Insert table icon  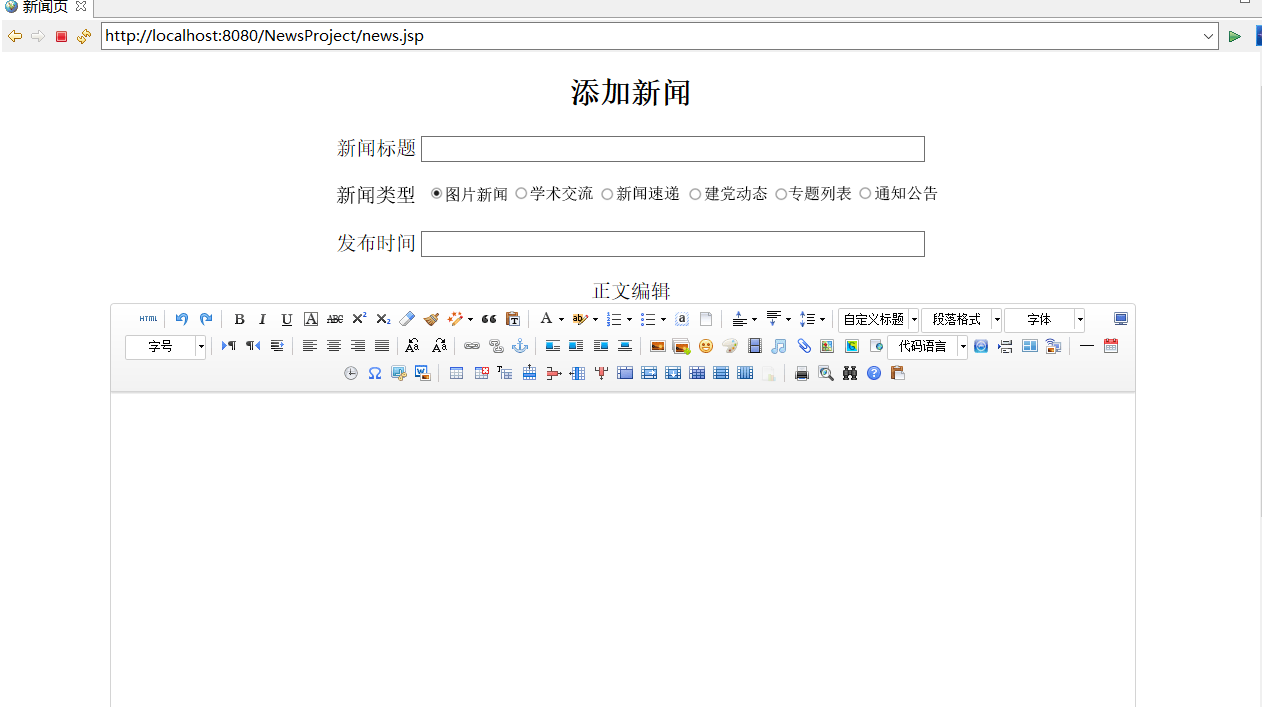click(x=457, y=373)
